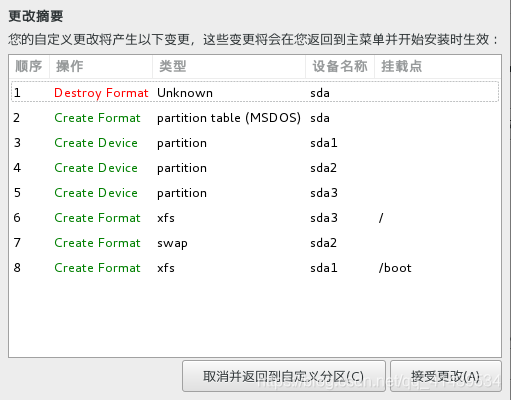Select the swap format row

pyautogui.click(x=255, y=243)
